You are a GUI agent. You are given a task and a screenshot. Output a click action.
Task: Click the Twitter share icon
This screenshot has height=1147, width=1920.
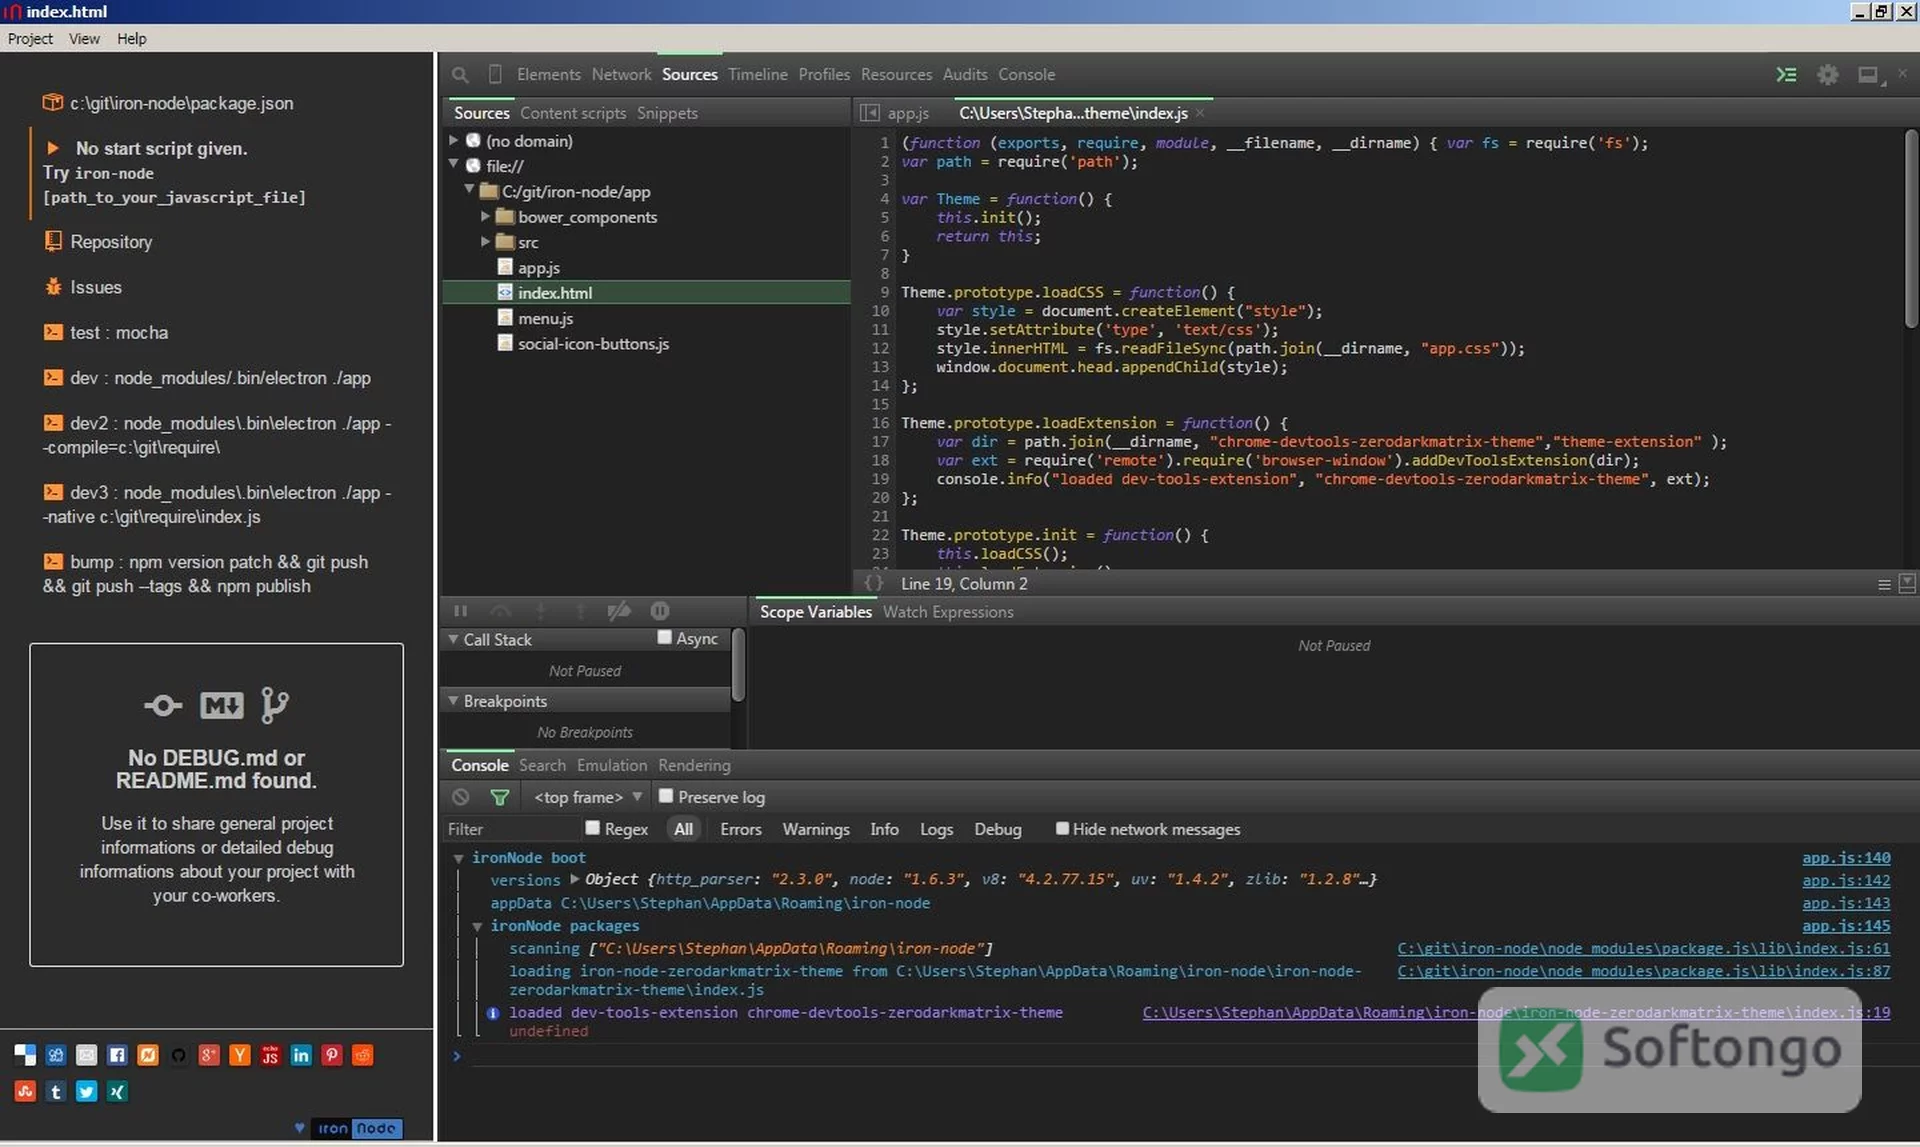tap(87, 1091)
